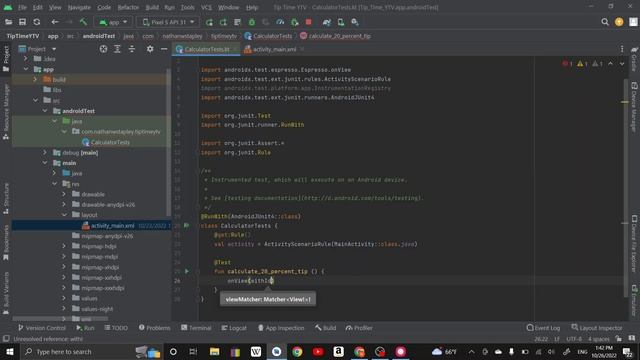Open Project panel settings gear
This screenshot has height=360, width=640.
pos(150,49)
